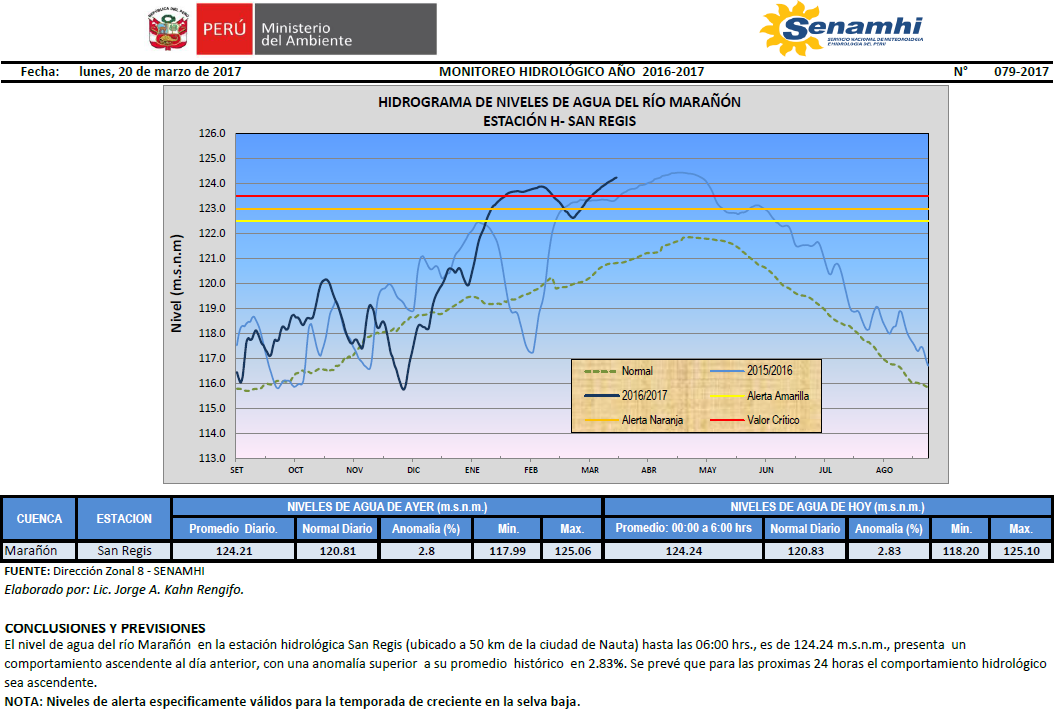This screenshot has height=717, width=1061.
Task: Click the Peru coat of arms emblem
Action: pos(169,29)
